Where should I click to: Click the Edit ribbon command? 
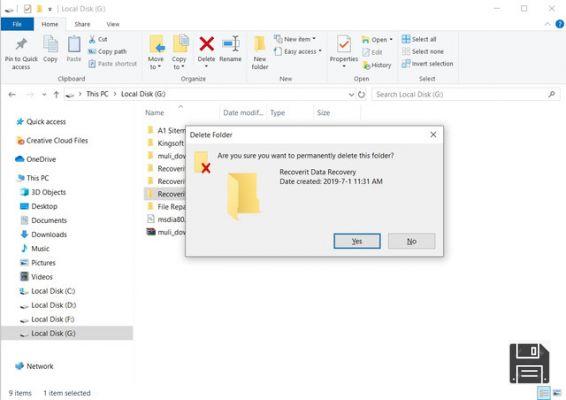372,52
